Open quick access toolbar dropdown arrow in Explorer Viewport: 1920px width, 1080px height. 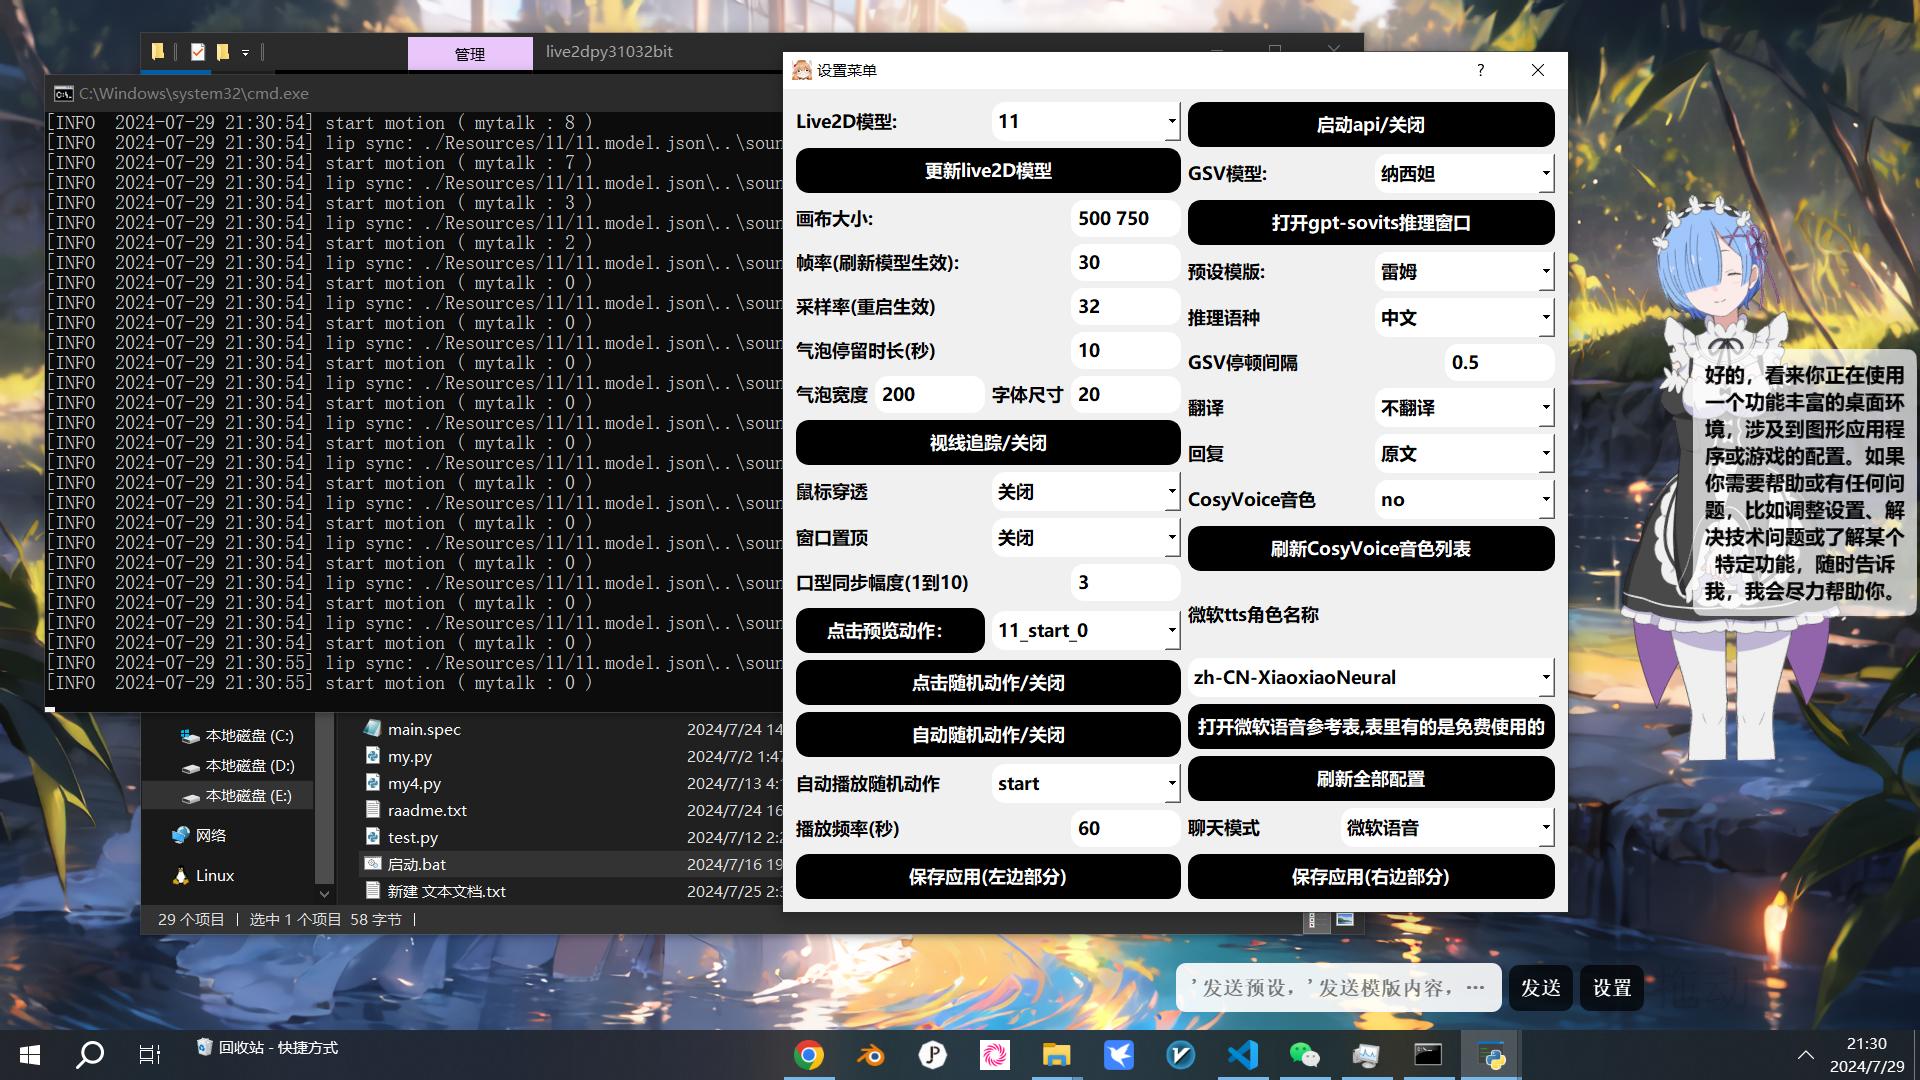(245, 52)
